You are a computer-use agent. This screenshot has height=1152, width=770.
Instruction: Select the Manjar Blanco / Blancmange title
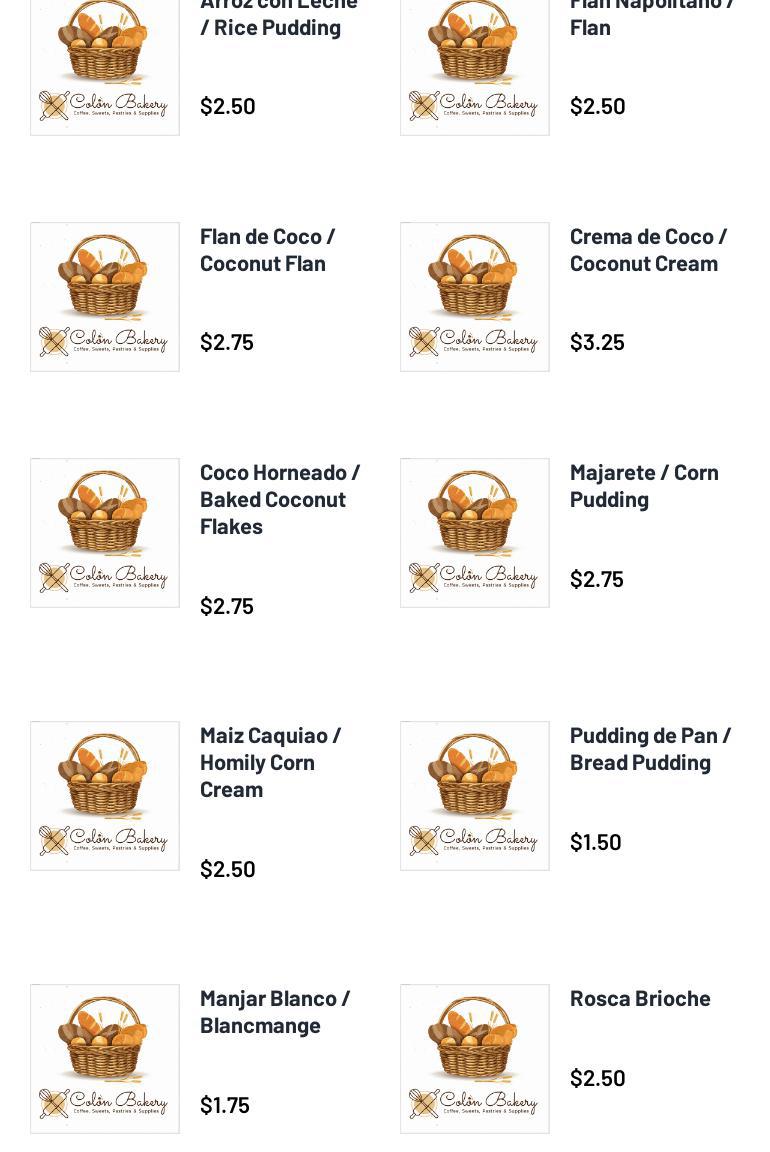tap(275, 1011)
